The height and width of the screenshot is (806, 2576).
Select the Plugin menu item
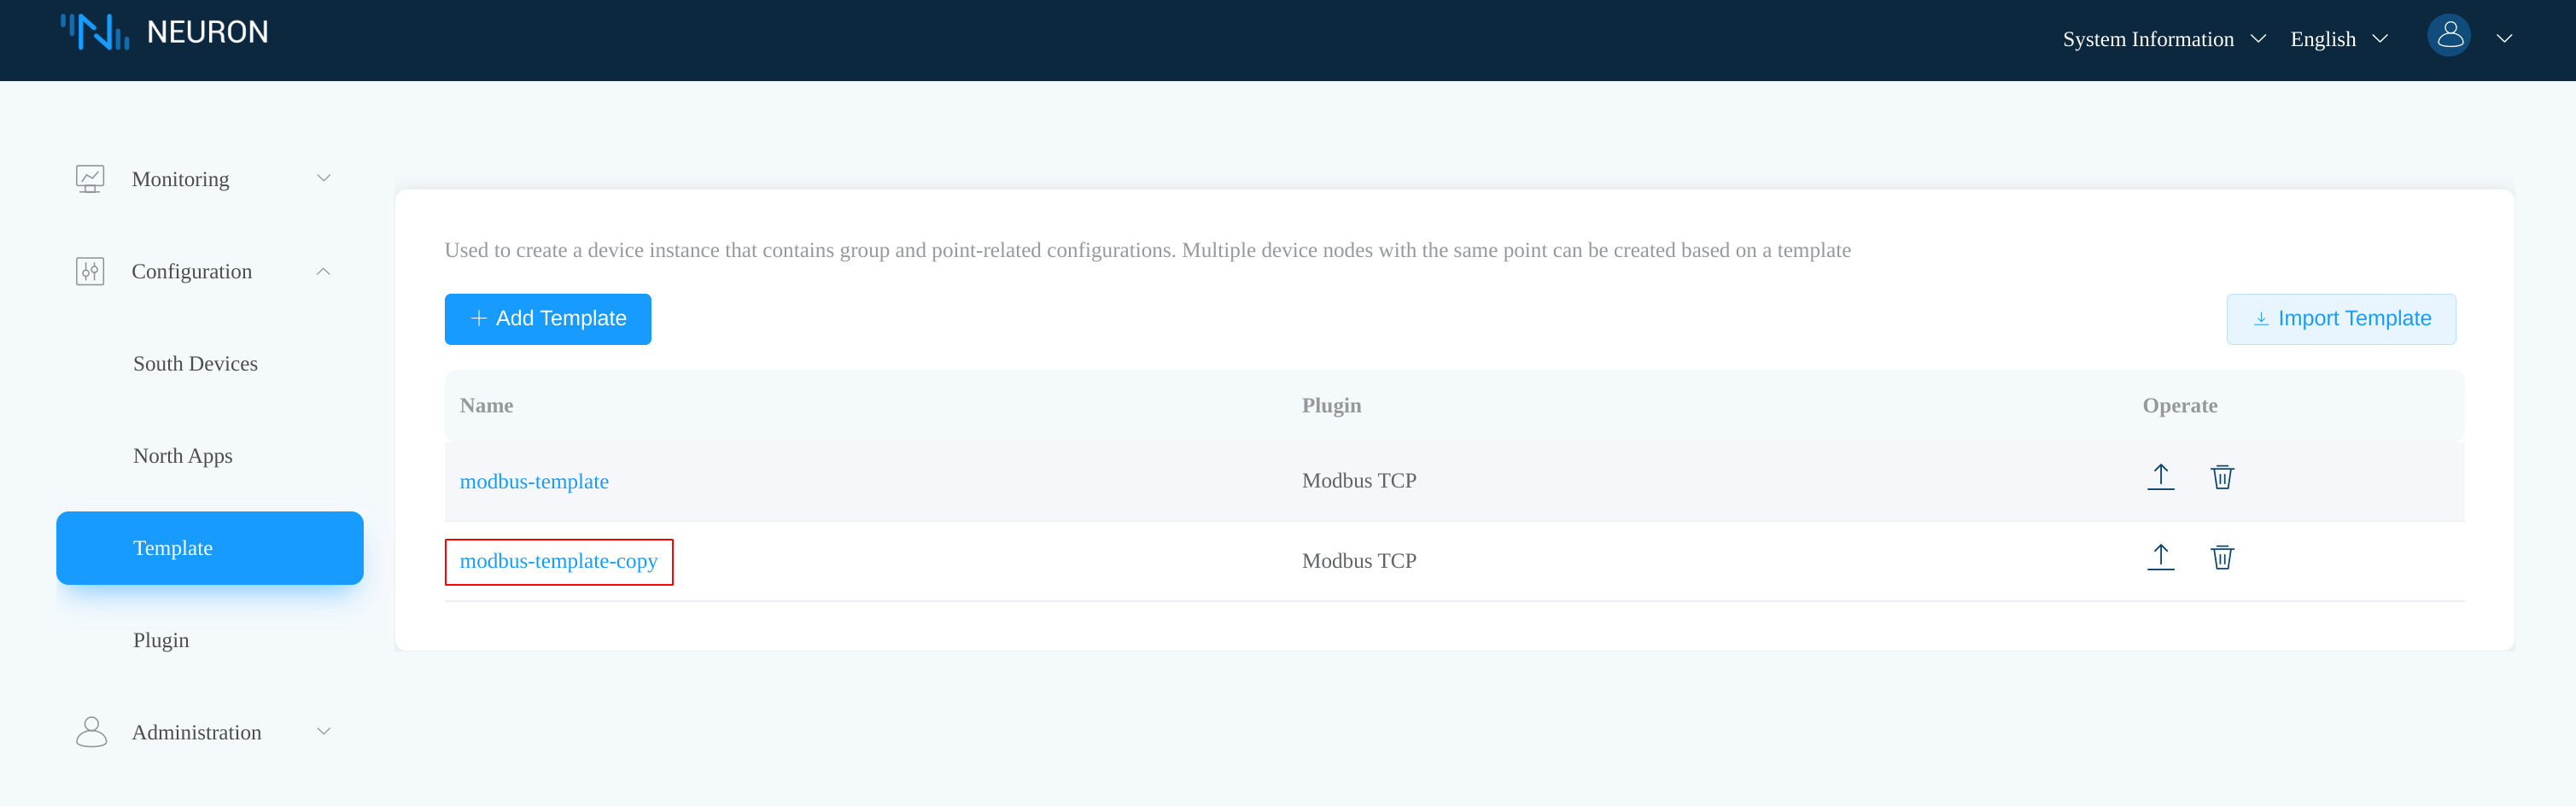click(x=161, y=640)
